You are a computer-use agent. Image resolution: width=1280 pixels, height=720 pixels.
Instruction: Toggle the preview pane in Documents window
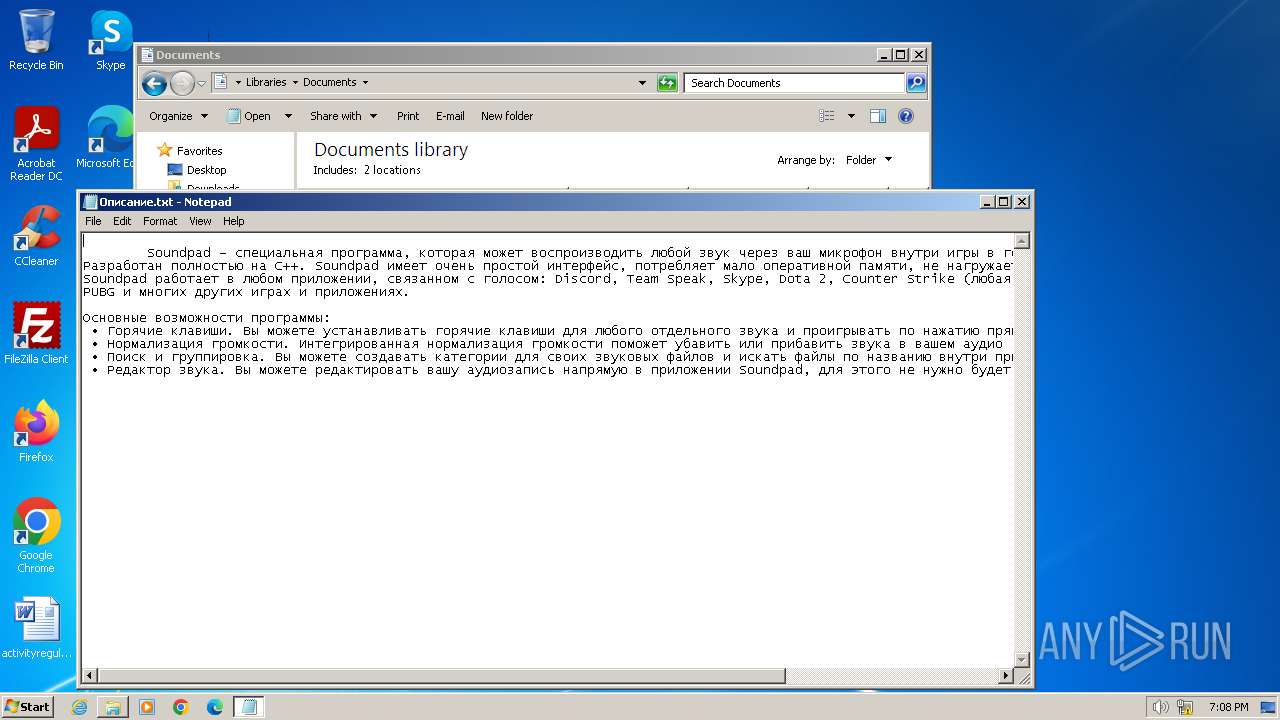[878, 116]
